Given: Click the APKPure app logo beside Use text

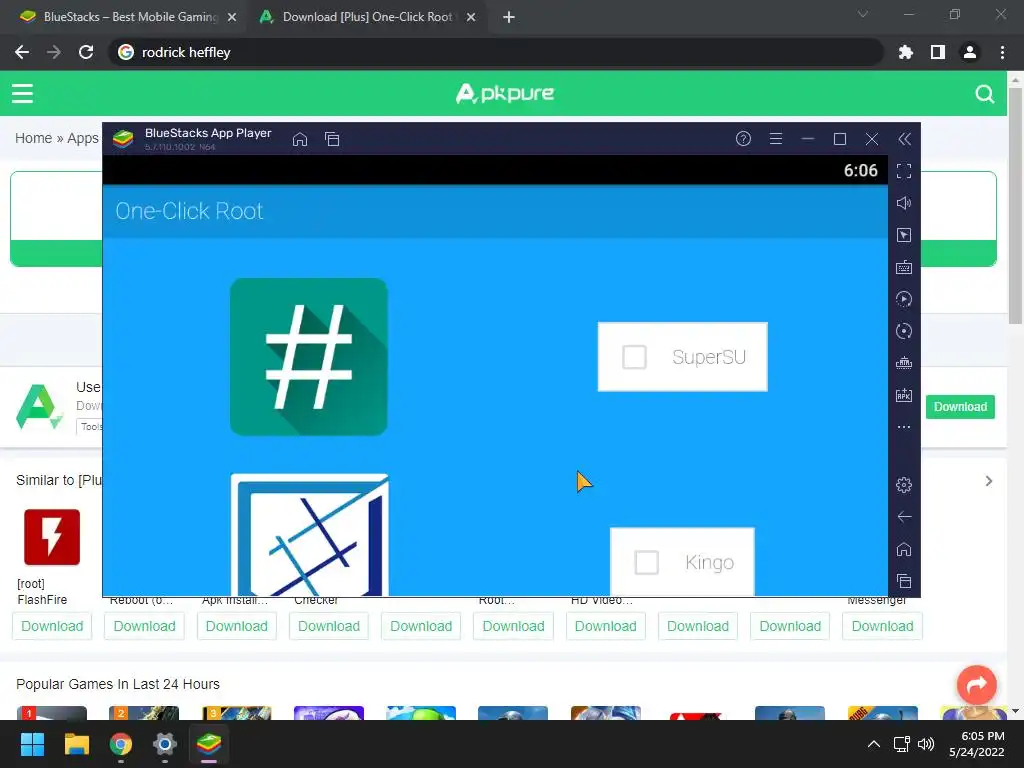Looking at the screenshot, I should (39, 407).
